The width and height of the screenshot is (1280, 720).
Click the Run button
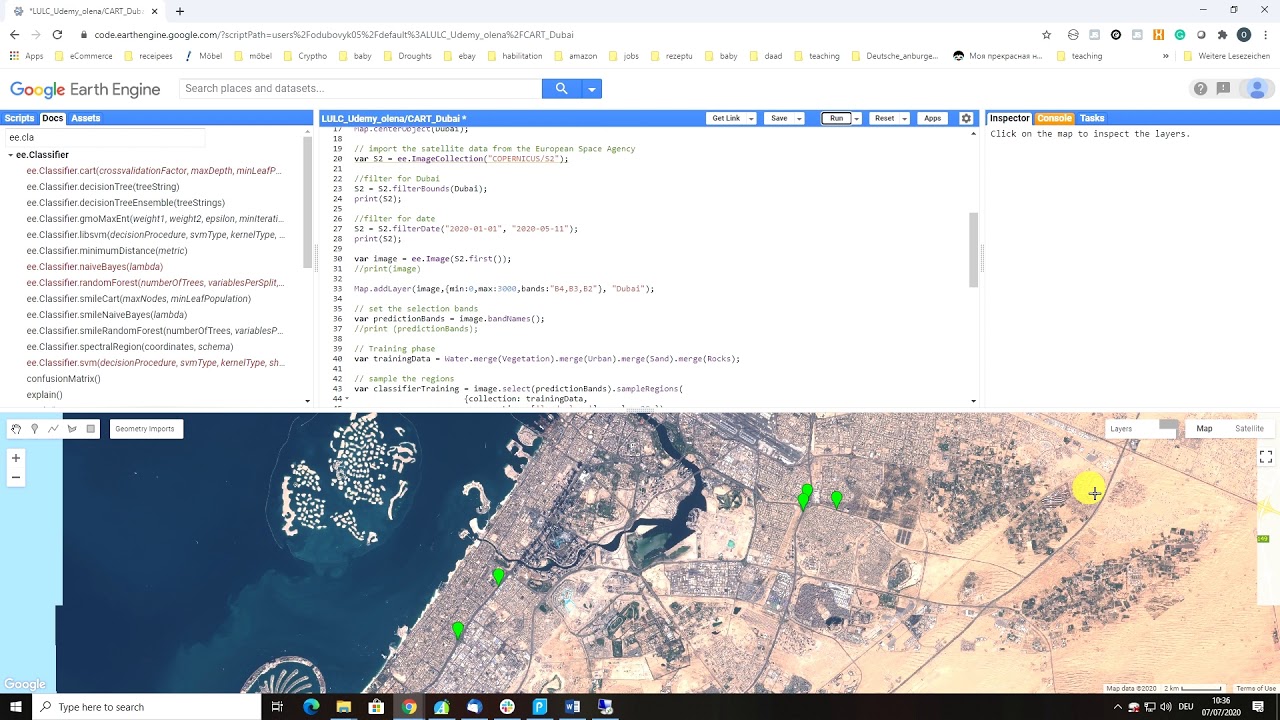tap(836, 118)
